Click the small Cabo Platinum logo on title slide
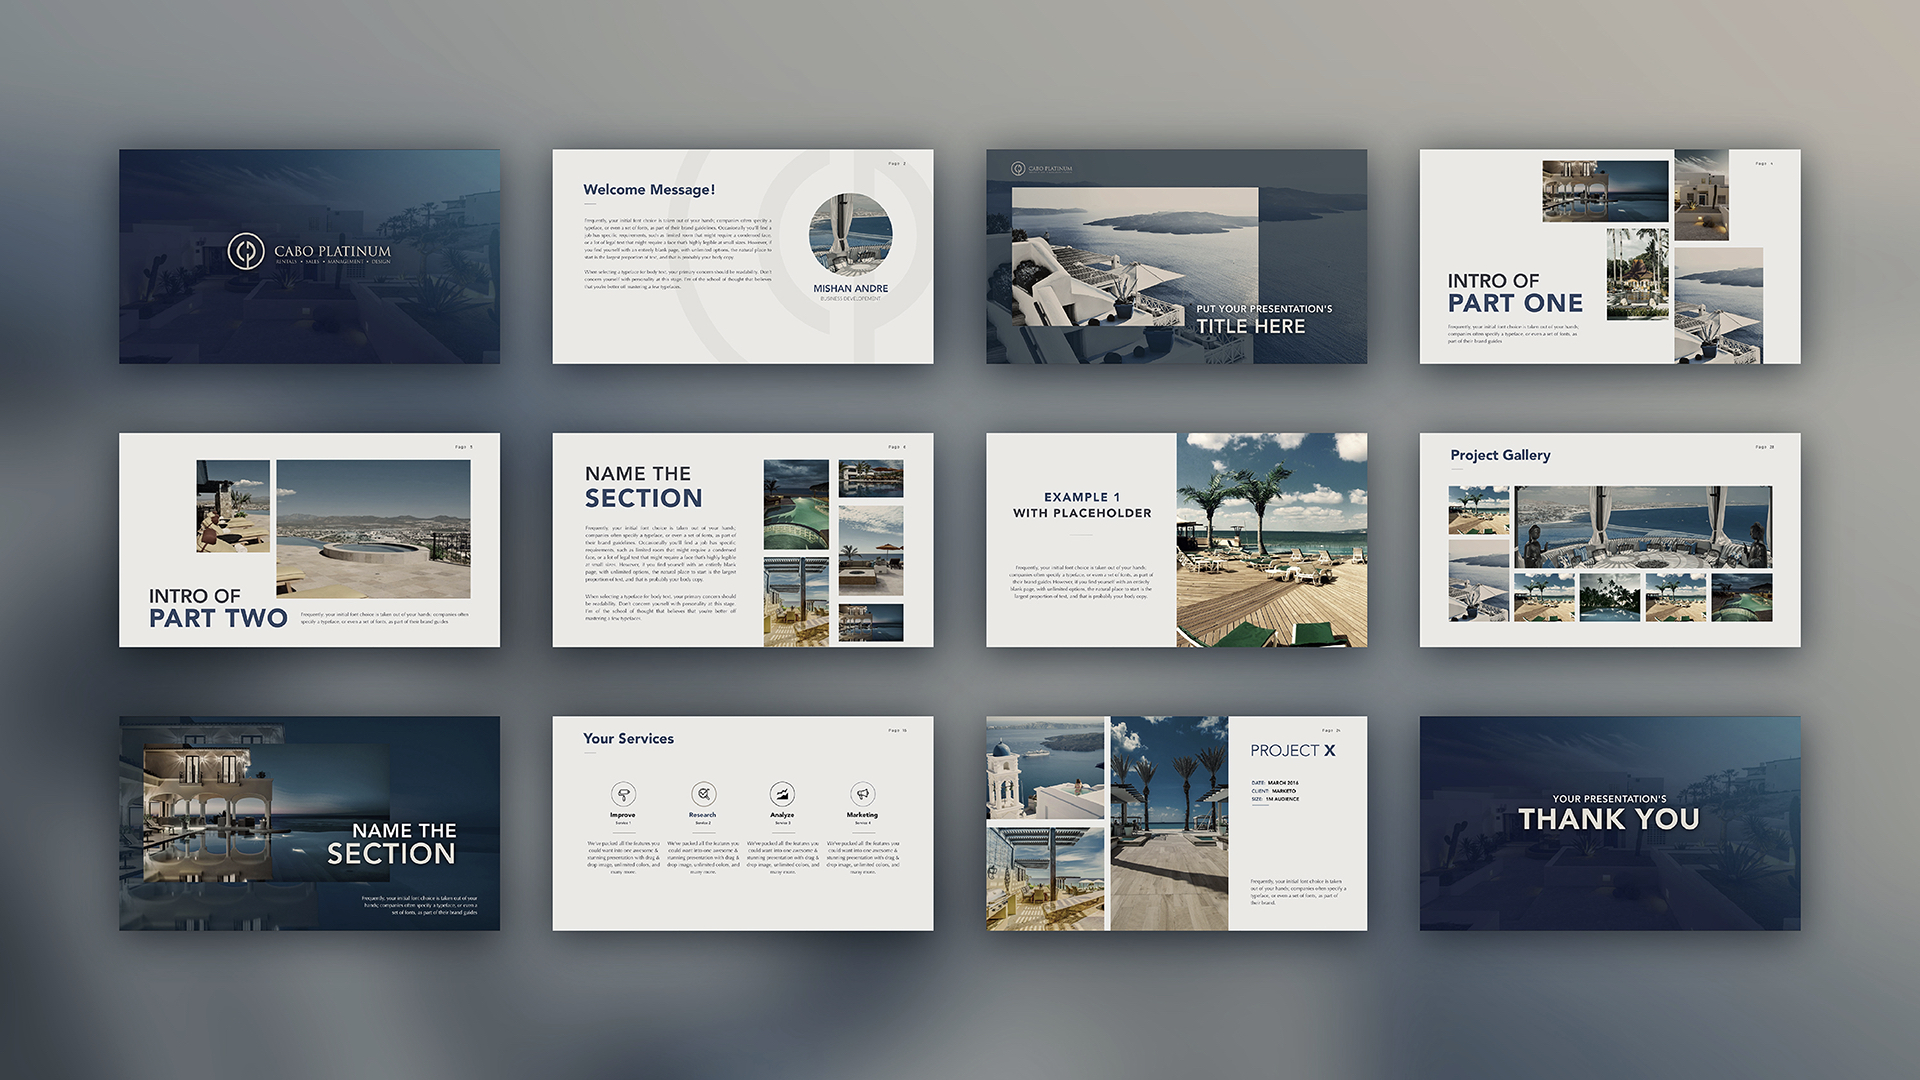The image size is (1920, 1080). (x=1018, y=169)
